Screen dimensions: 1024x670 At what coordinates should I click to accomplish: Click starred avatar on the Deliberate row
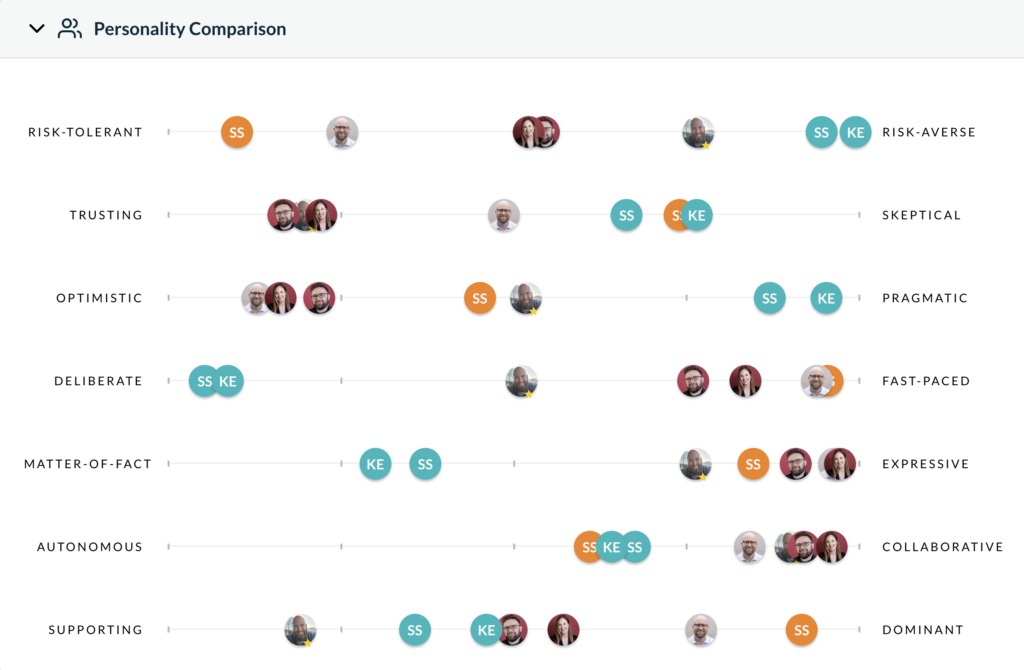click(521, 381)
